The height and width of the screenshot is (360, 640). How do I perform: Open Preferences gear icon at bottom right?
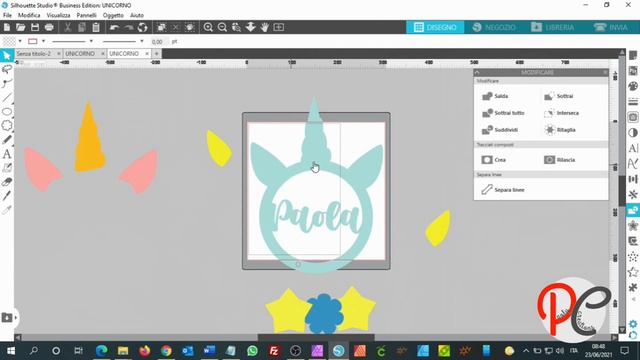[x=633, y=324]
